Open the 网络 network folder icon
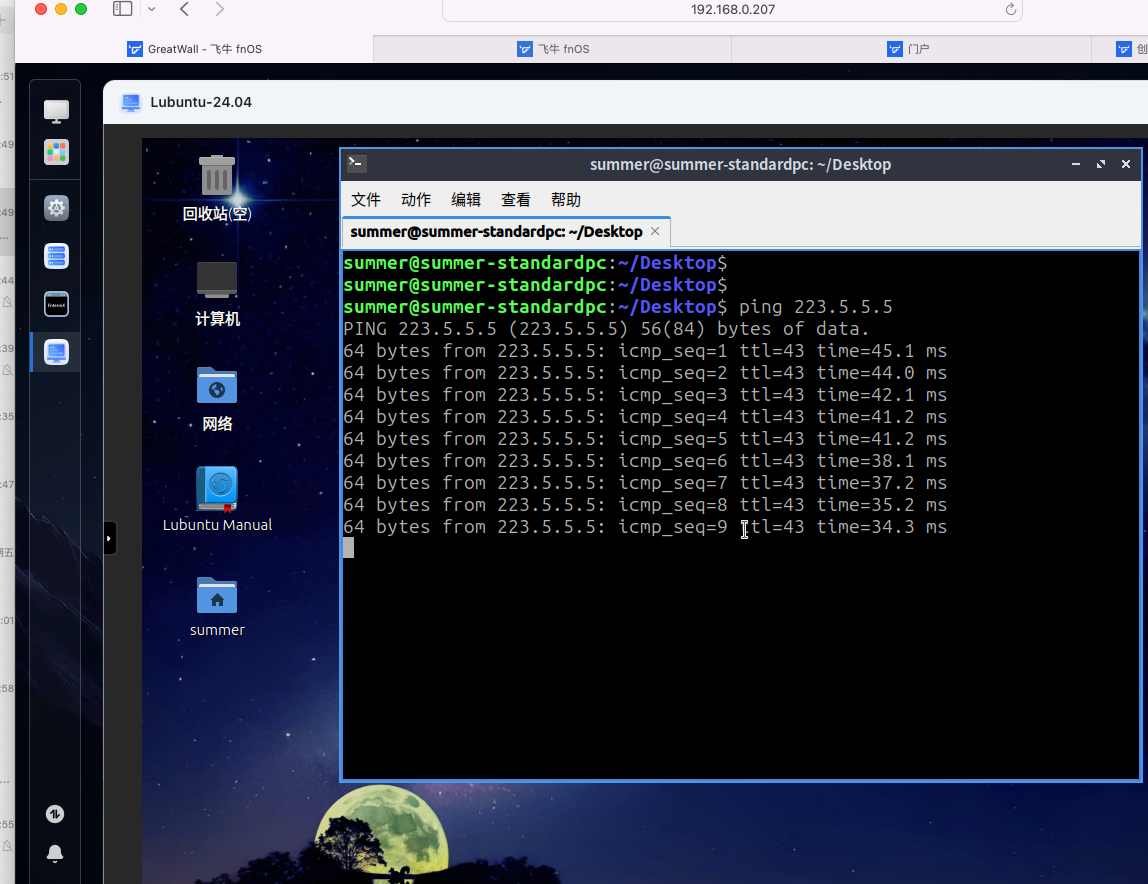The width and height of the screenshot is (1148, 884). tap(217, 386)
